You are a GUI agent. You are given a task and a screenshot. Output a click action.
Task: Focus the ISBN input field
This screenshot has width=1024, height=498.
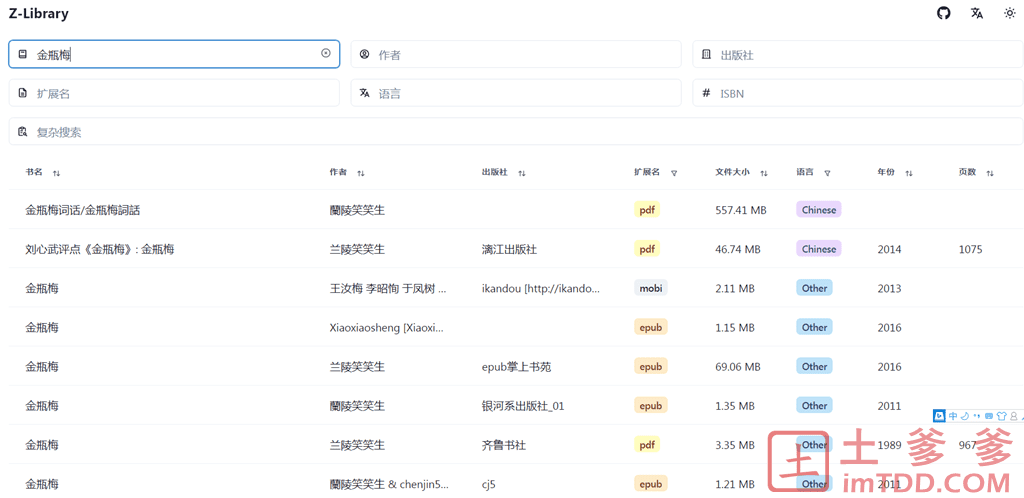pos(858,93)
